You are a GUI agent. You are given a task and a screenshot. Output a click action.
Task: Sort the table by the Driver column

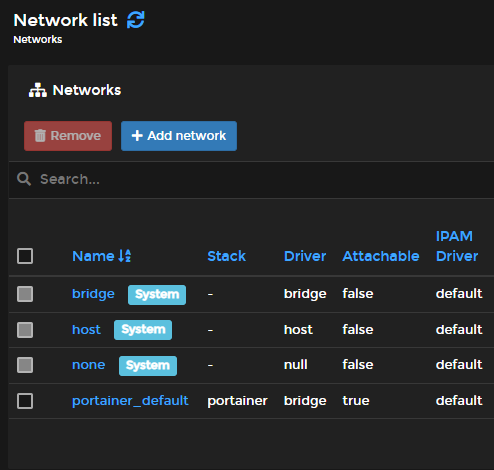pyautogui.click(x=305, y=256)
